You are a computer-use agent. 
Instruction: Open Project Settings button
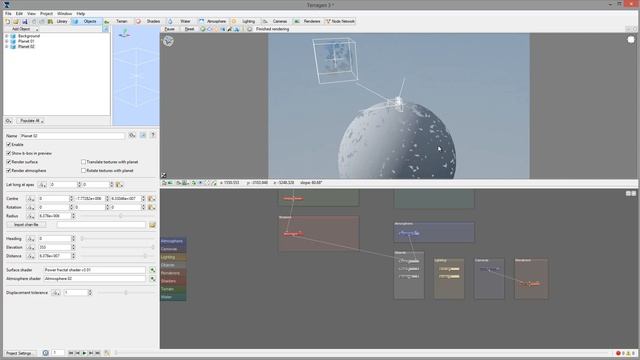point(20,353)
